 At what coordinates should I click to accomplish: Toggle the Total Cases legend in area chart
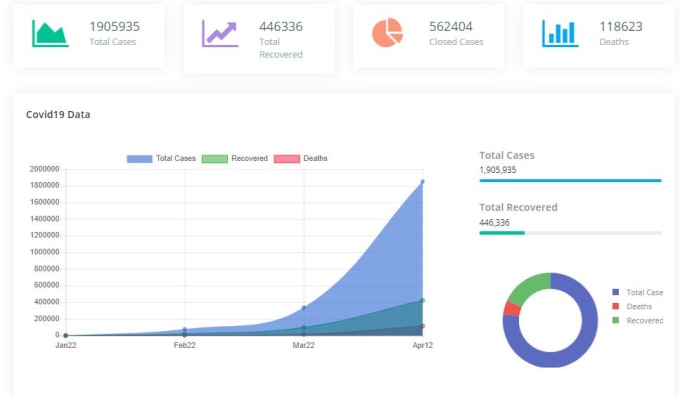point(161,159)
